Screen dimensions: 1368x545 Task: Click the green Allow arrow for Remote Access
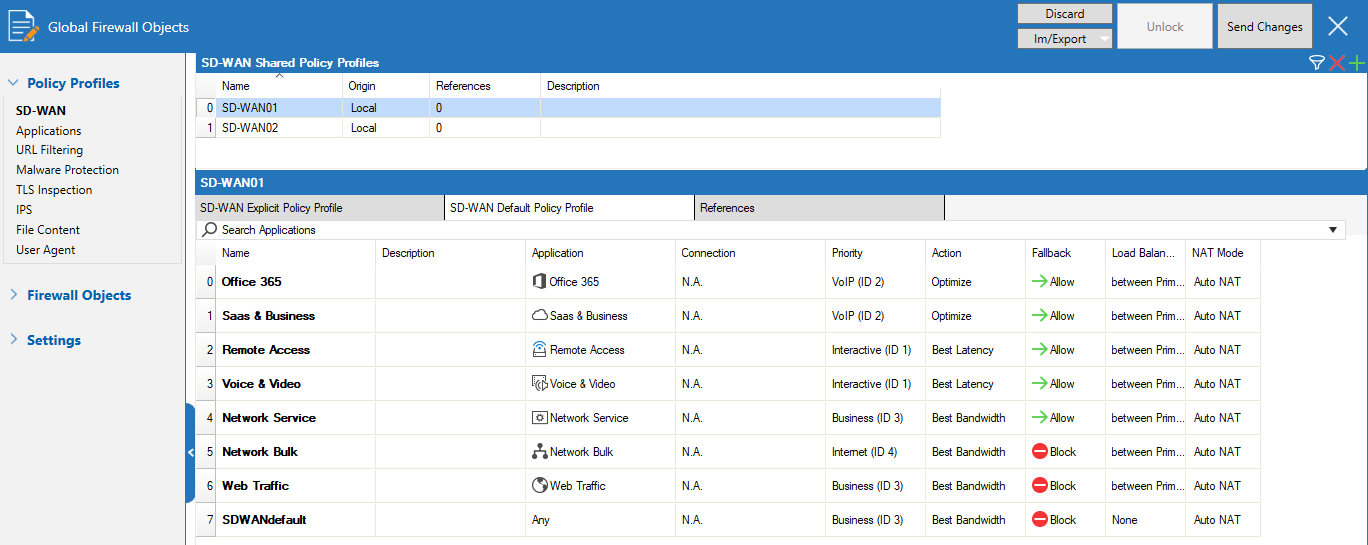pos(1040,350)
